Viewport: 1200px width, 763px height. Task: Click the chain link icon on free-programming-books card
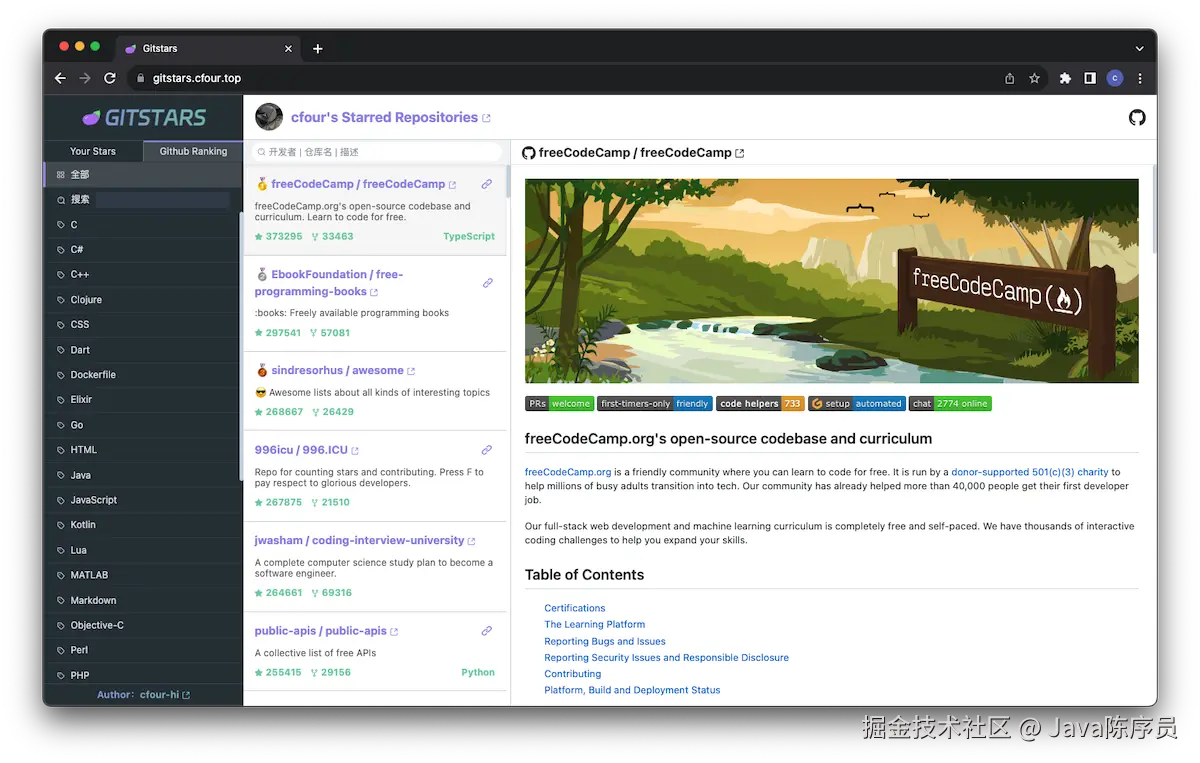[488, 283]
